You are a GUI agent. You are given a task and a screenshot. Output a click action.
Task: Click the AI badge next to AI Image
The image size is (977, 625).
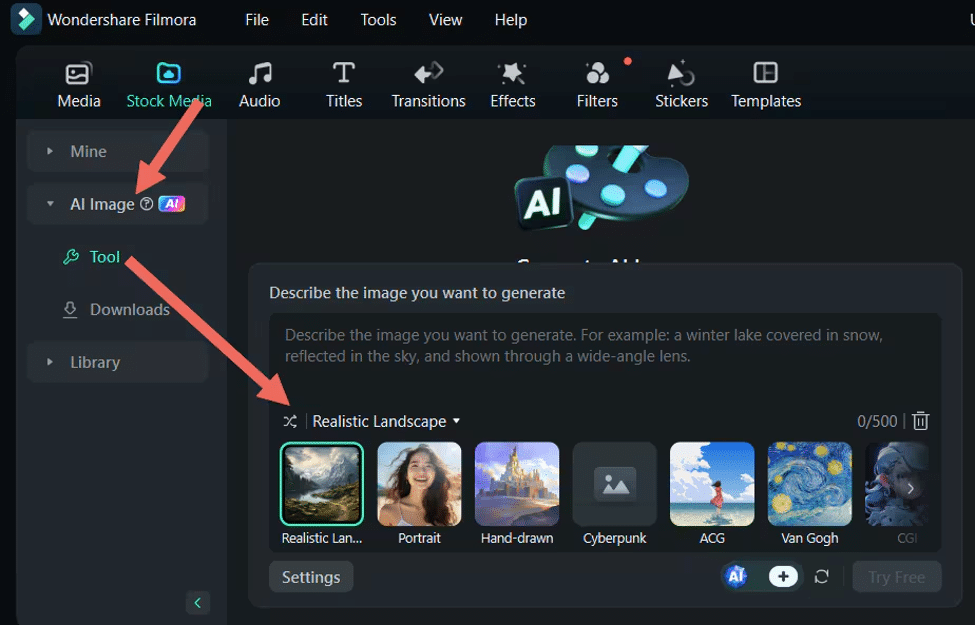pos(172,204)
